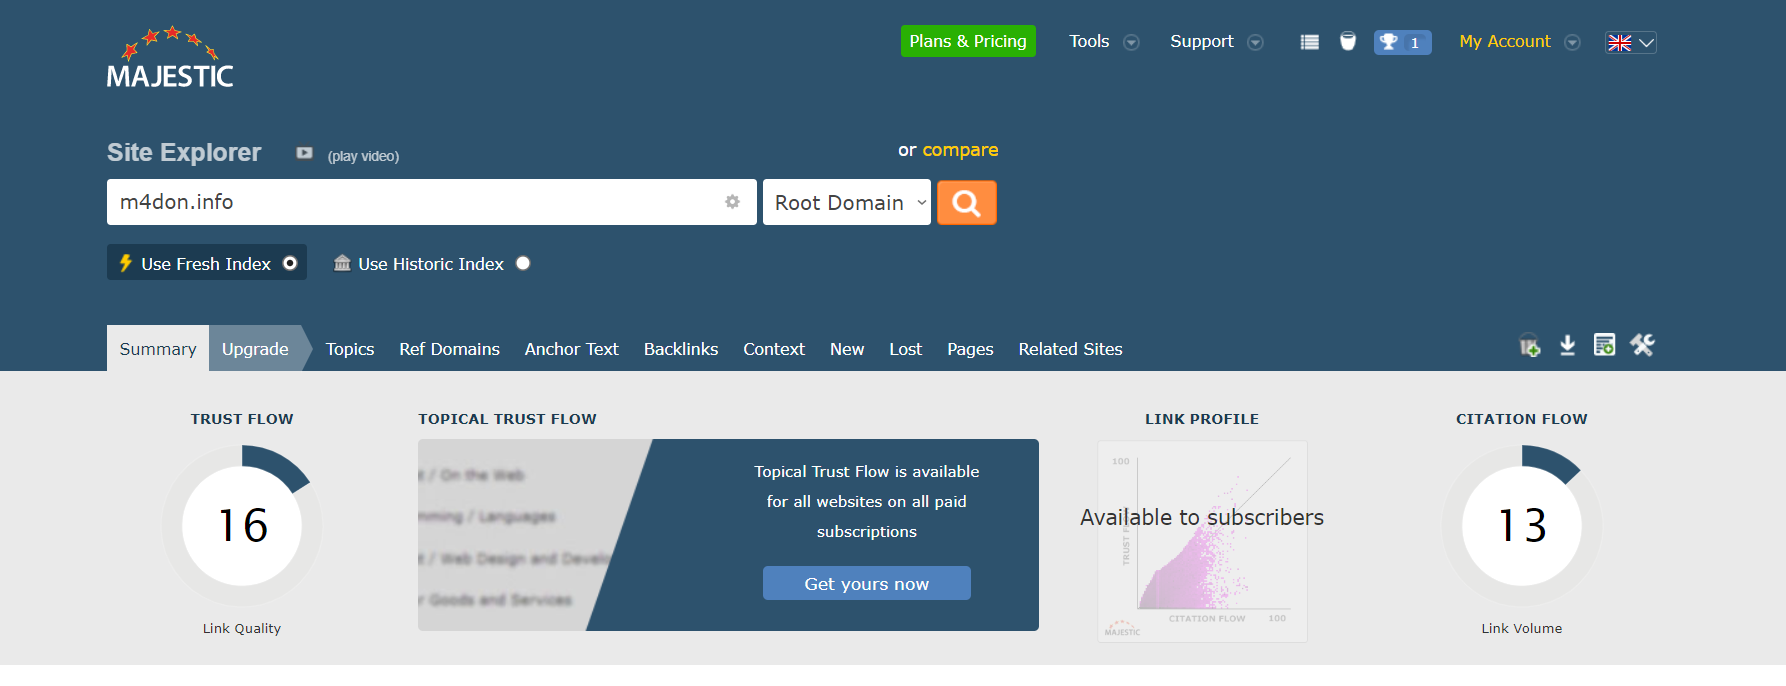
Task: Select Use Fresh Index radio
Action: coord(290,263)
